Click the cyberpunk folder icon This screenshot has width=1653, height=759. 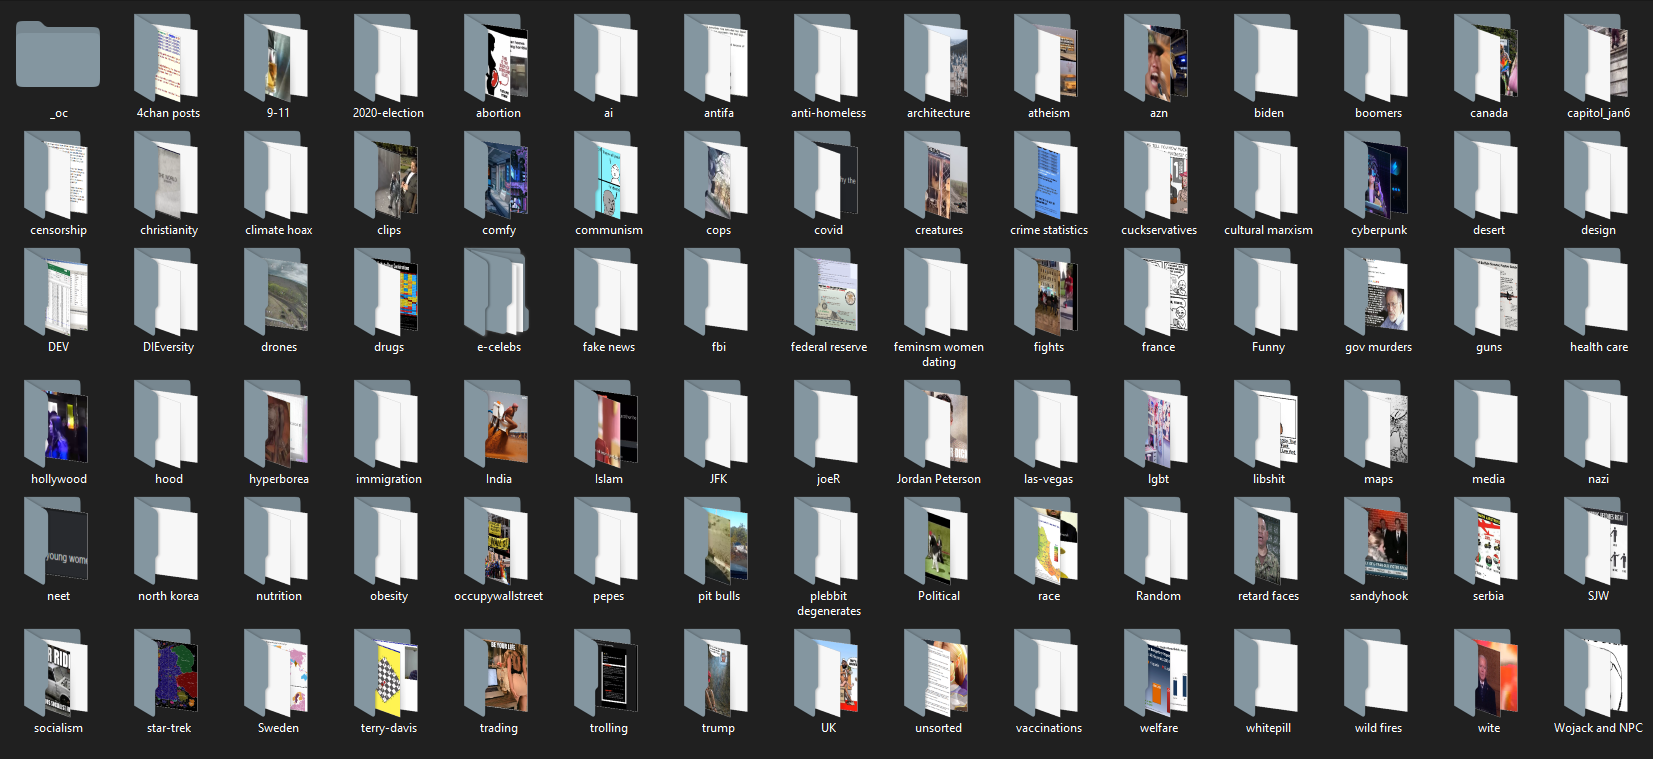pyautogui.click(x=1377, y=175)
